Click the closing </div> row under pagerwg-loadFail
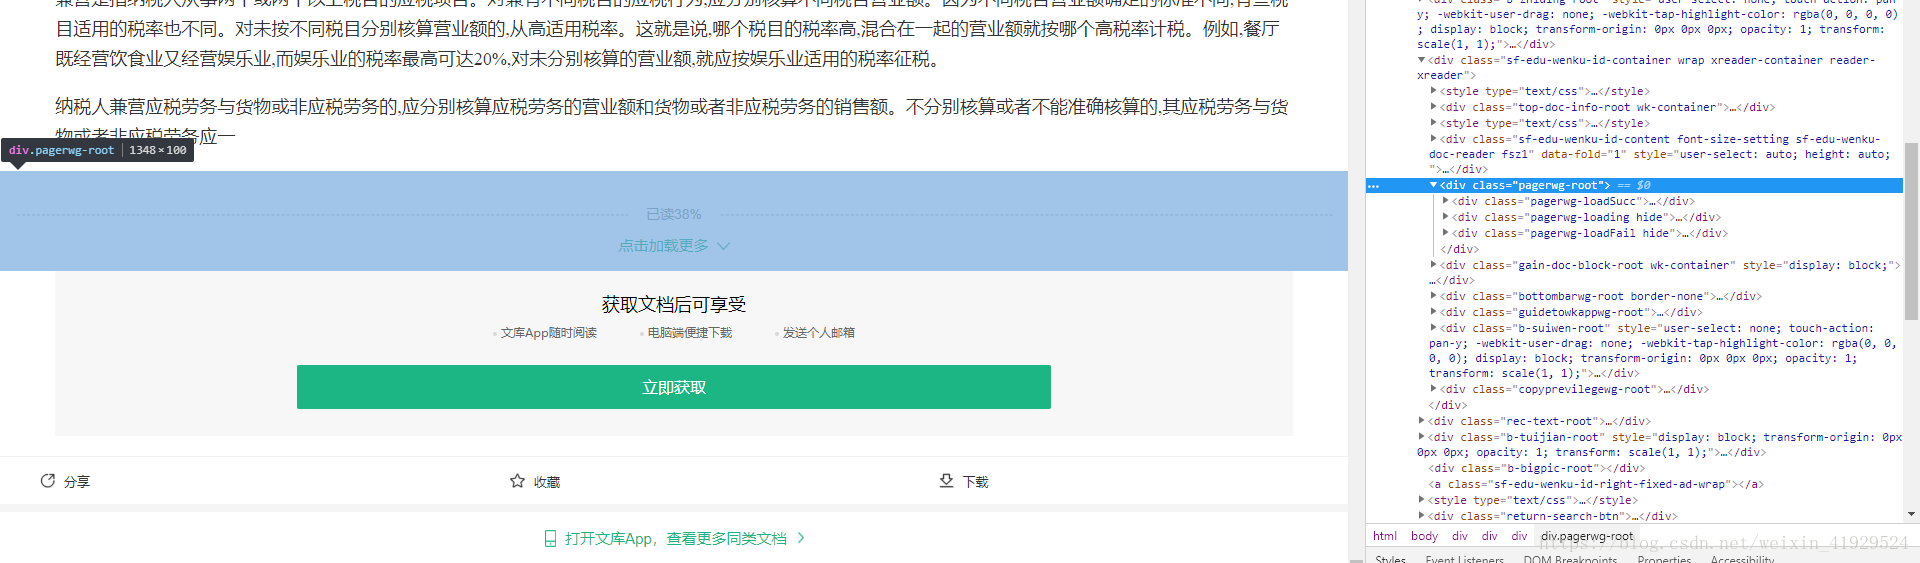This screenshot has width=1920, height=563. tap(1459, 249)
